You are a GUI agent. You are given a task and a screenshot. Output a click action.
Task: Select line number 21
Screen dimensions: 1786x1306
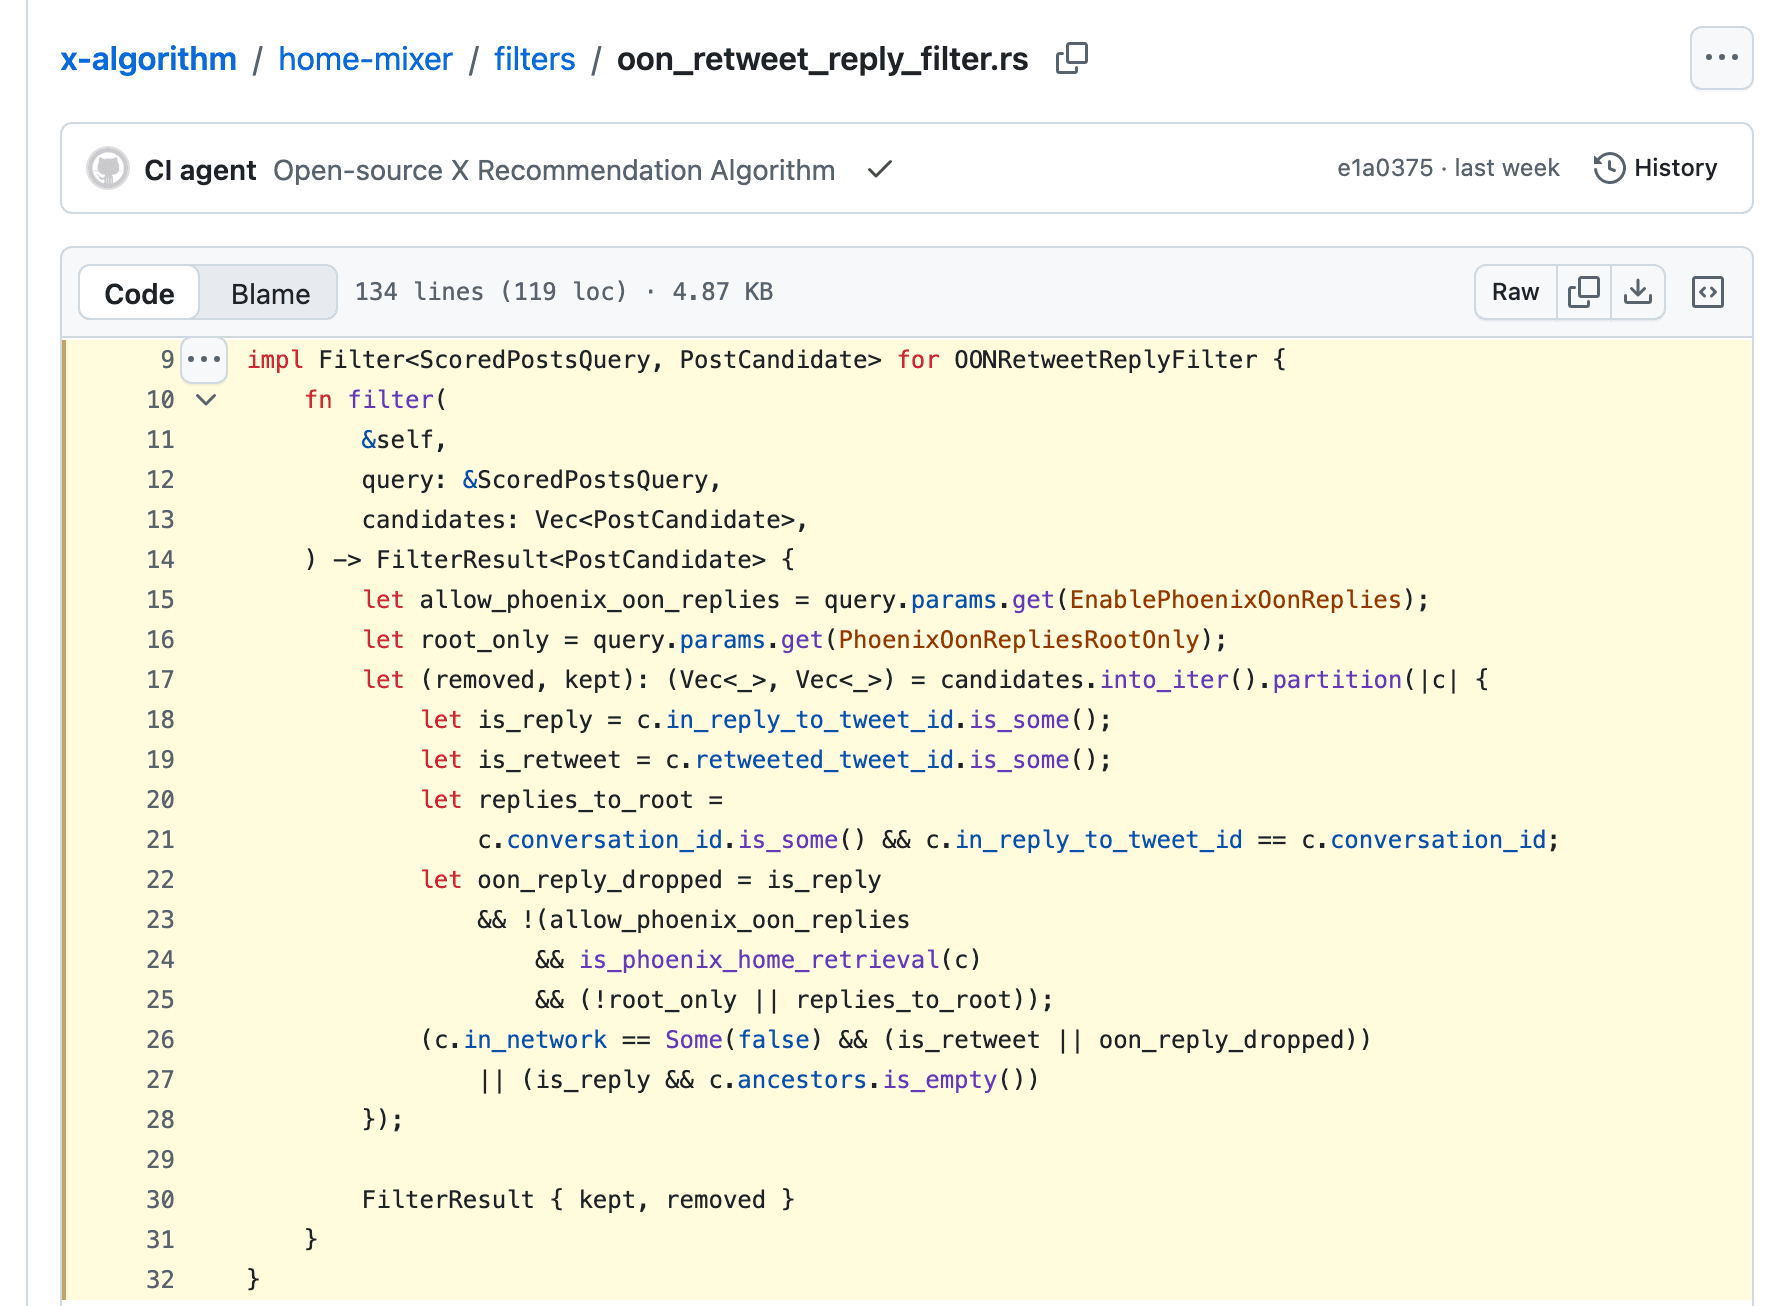coord(160,840)
